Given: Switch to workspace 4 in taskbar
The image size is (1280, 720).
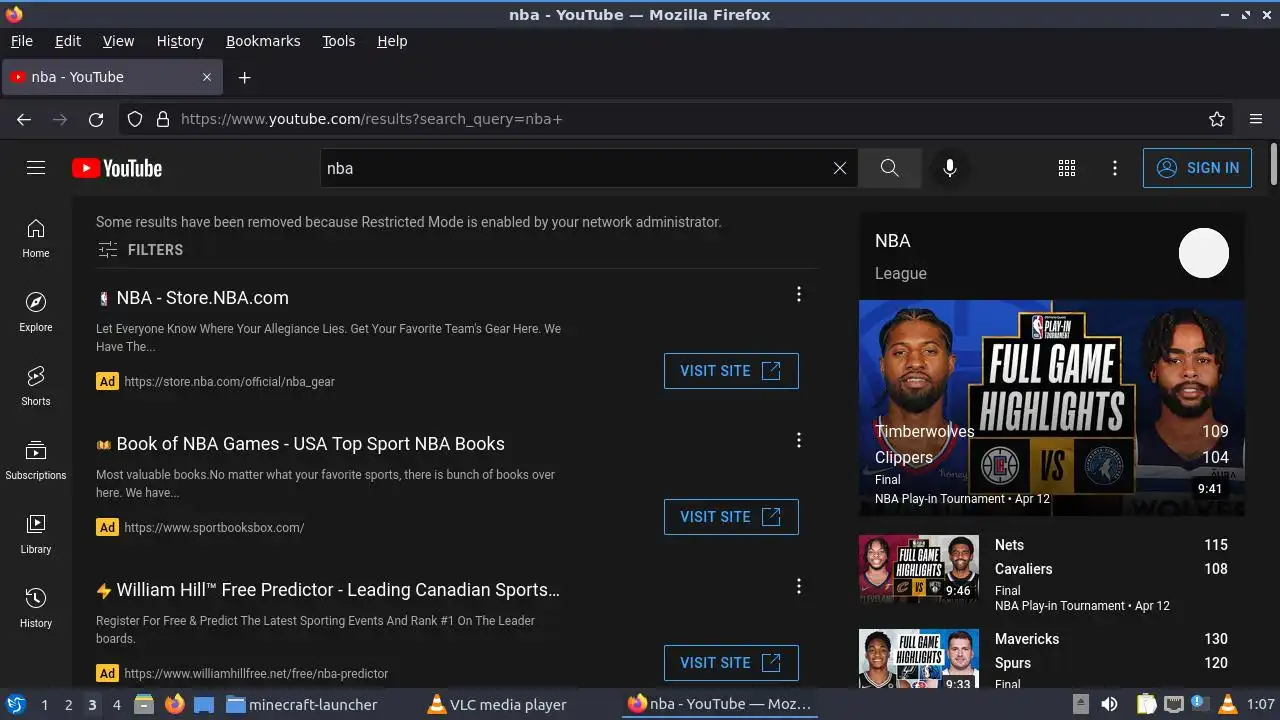Looking at the screenshot, I should point(116,705).
